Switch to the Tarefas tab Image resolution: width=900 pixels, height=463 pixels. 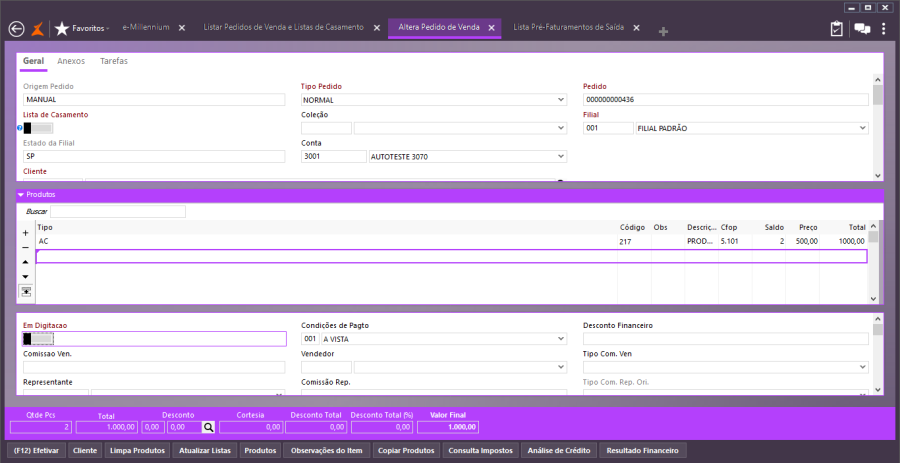pos(114,61)
